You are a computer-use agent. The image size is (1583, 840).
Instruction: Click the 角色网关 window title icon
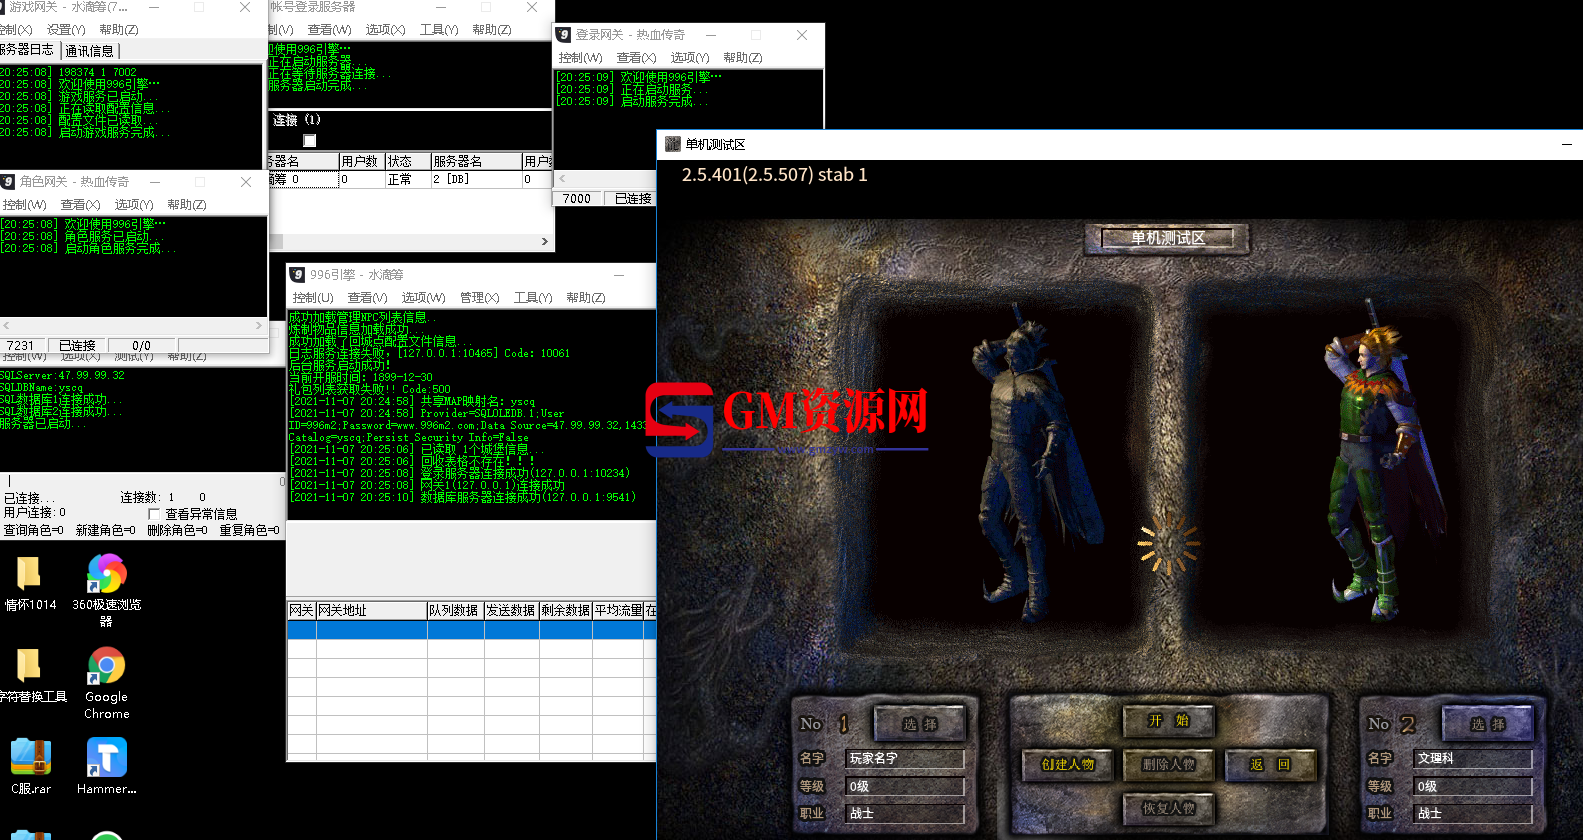pos(8,181)
